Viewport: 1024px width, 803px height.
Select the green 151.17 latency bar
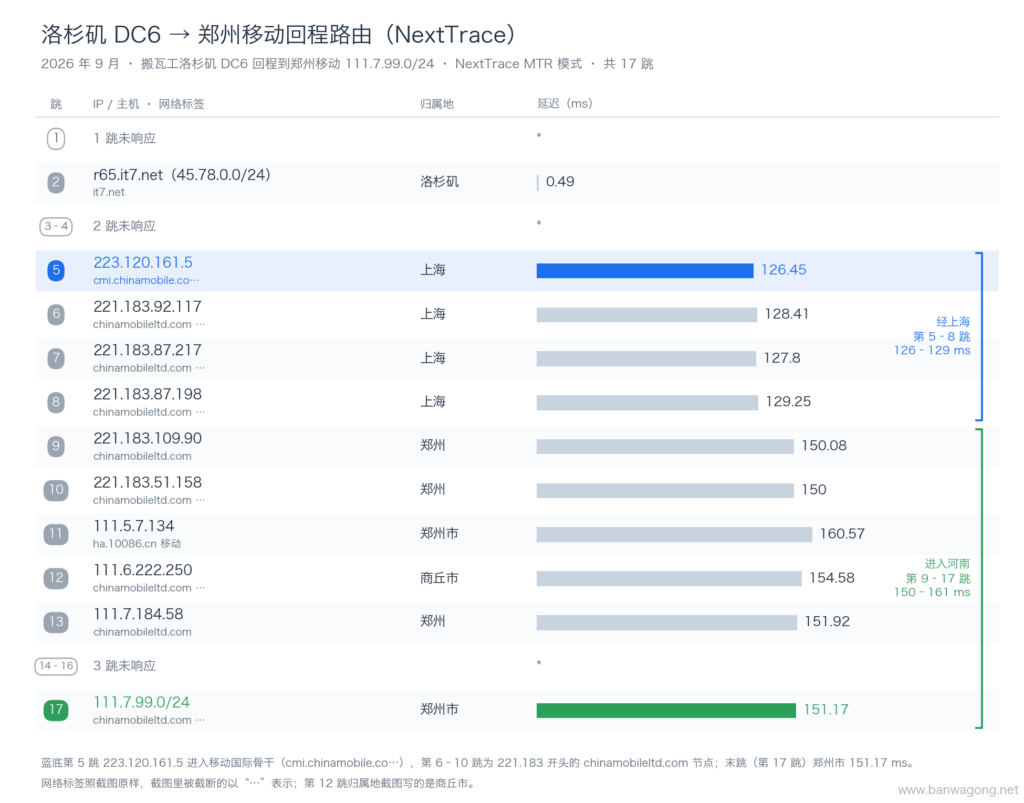(666, 710)
